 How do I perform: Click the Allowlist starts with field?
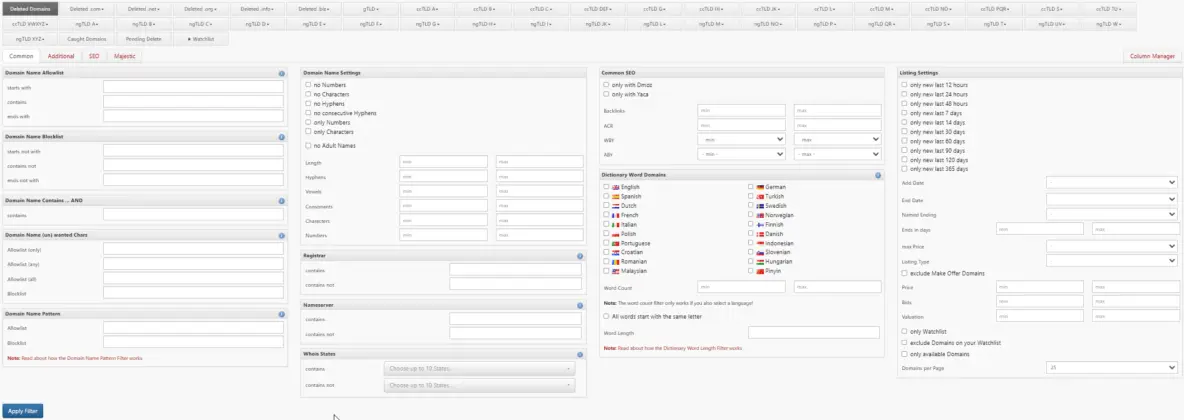tap(193, 87)
